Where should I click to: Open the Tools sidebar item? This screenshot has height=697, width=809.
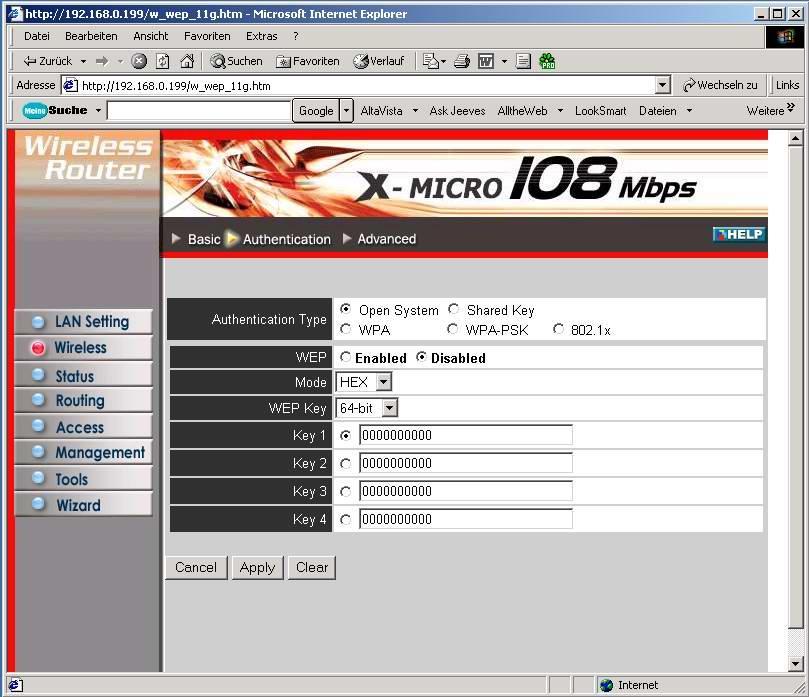[84, 479]
